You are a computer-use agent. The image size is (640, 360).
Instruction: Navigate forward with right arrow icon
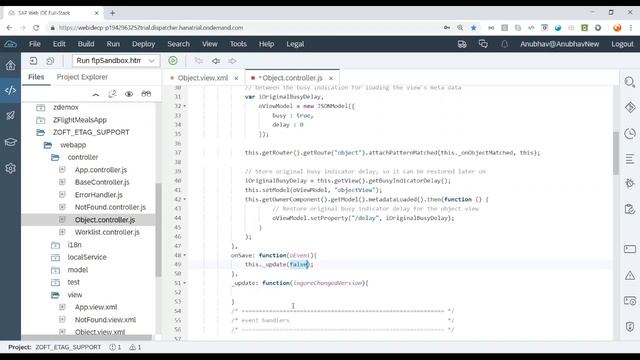232,61
